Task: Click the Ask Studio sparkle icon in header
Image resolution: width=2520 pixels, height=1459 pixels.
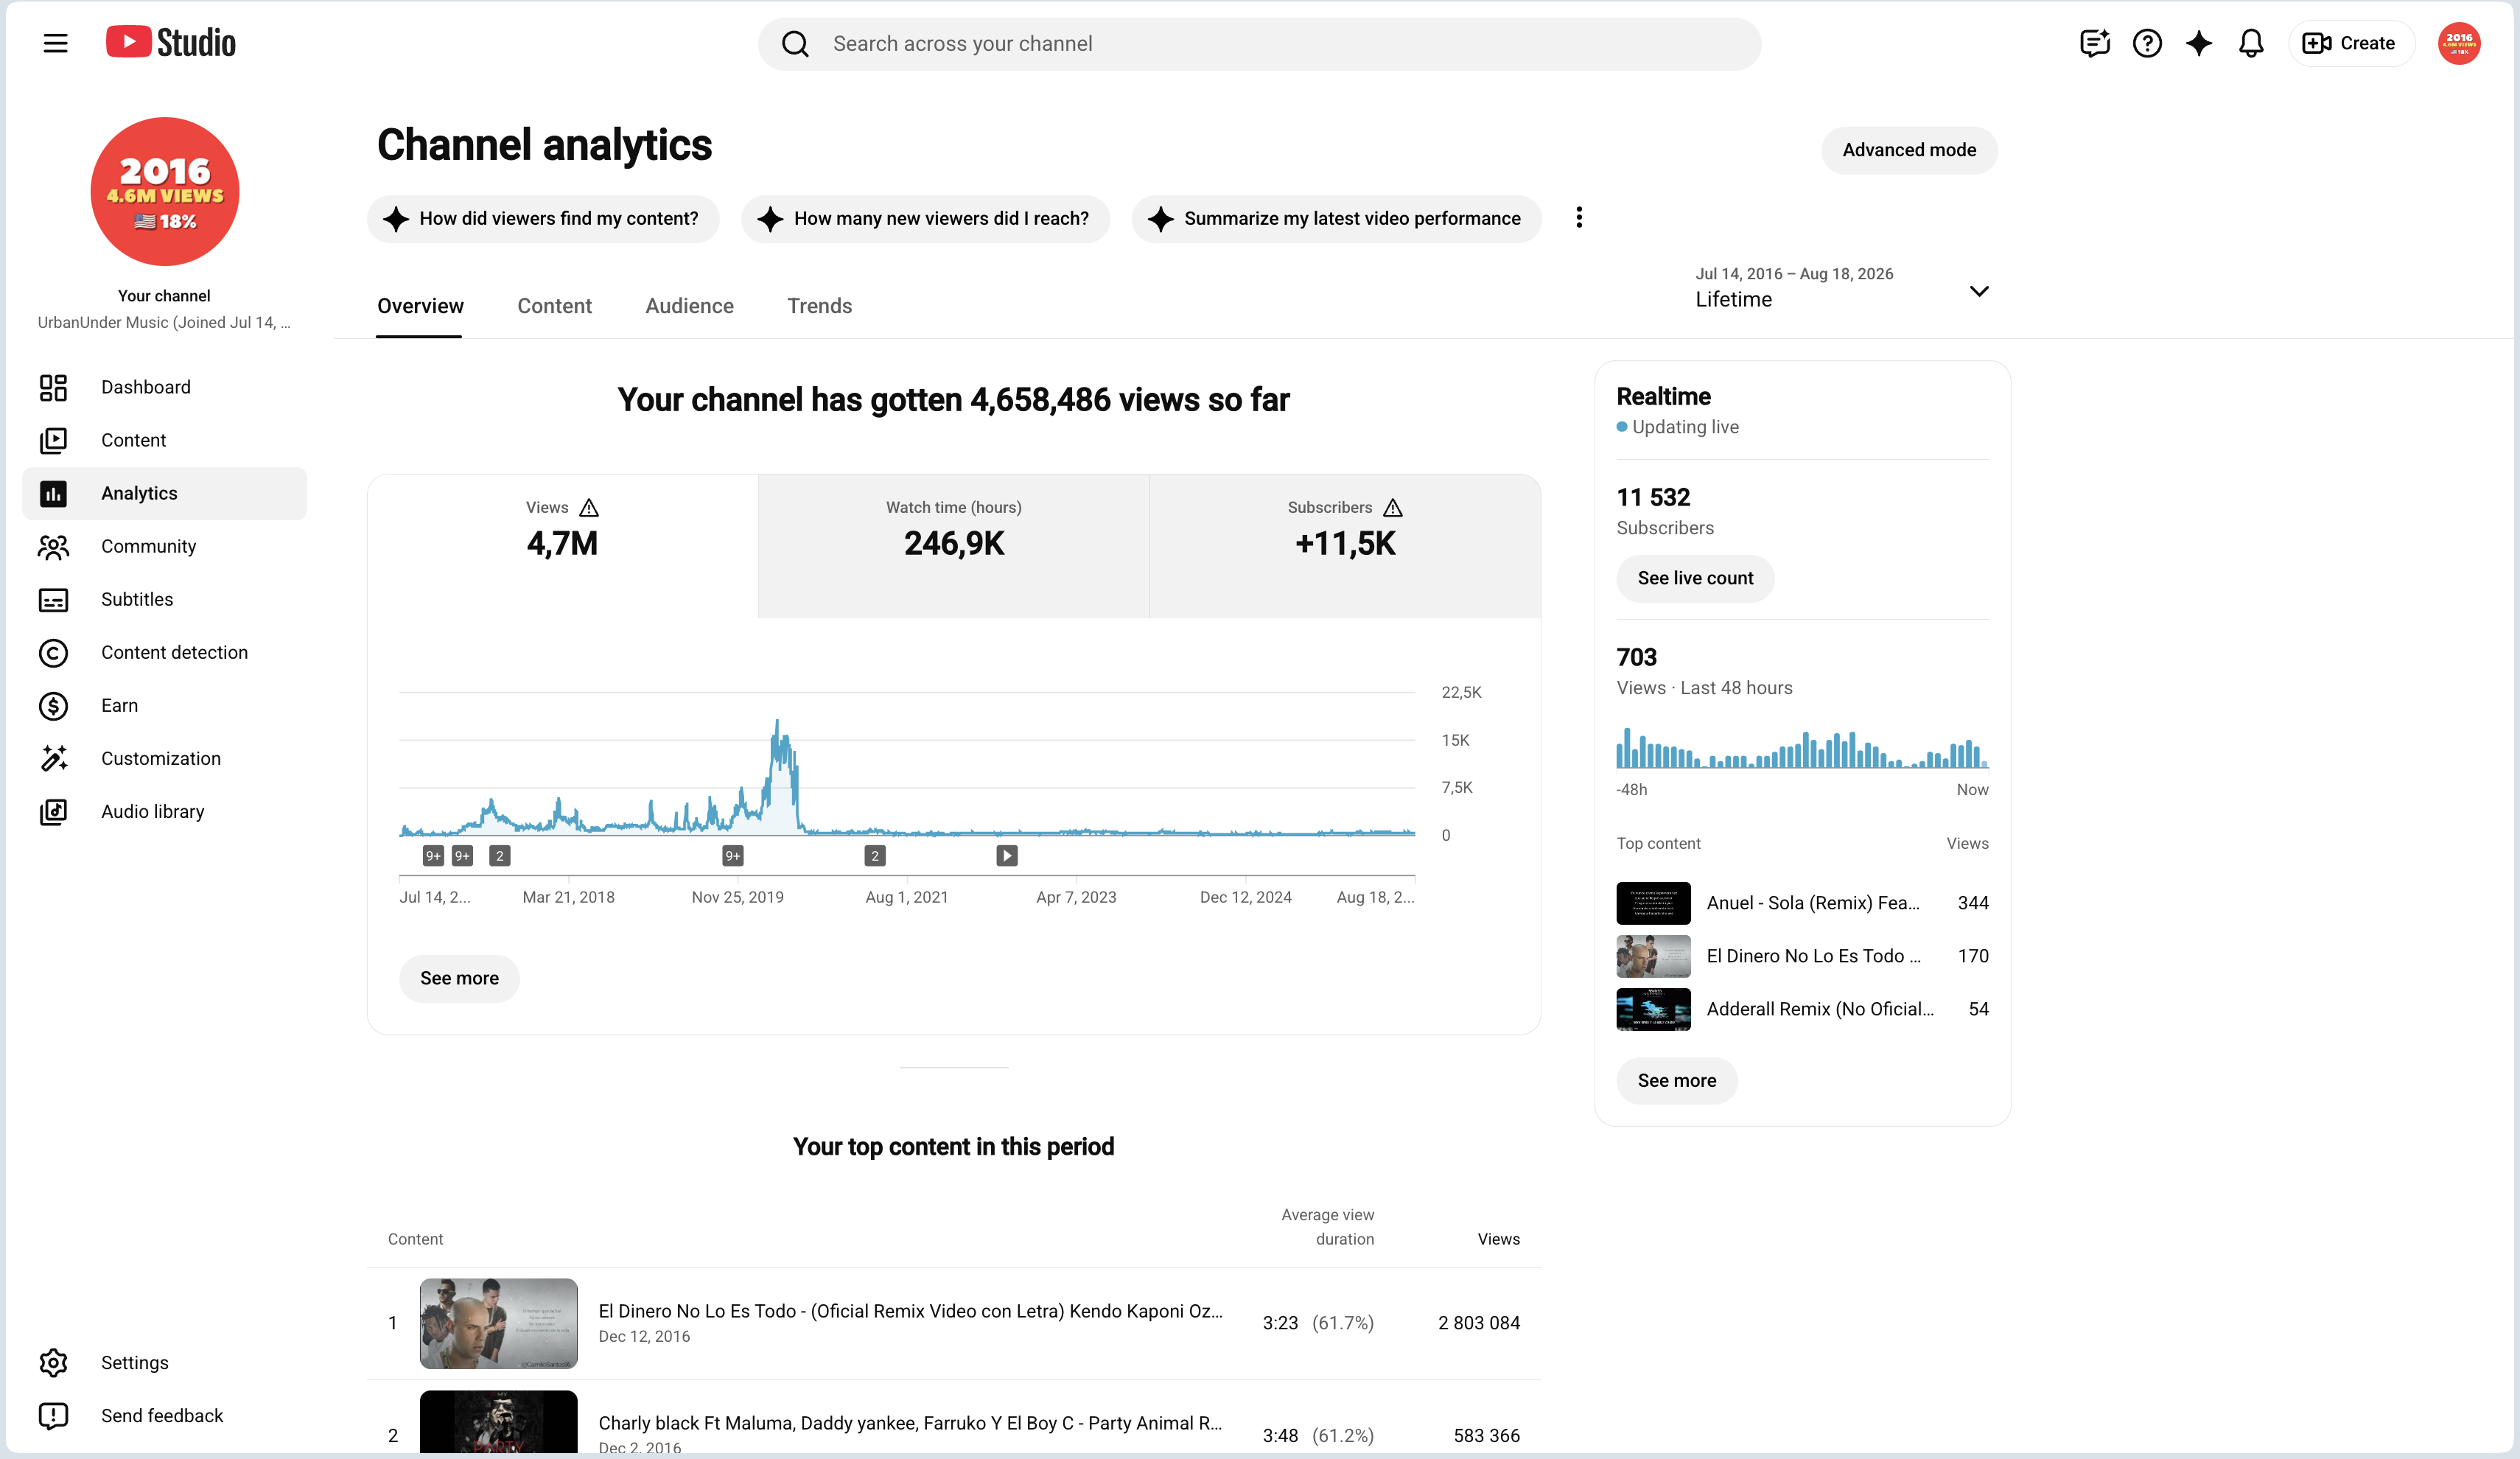Action: coord(2199,43)
